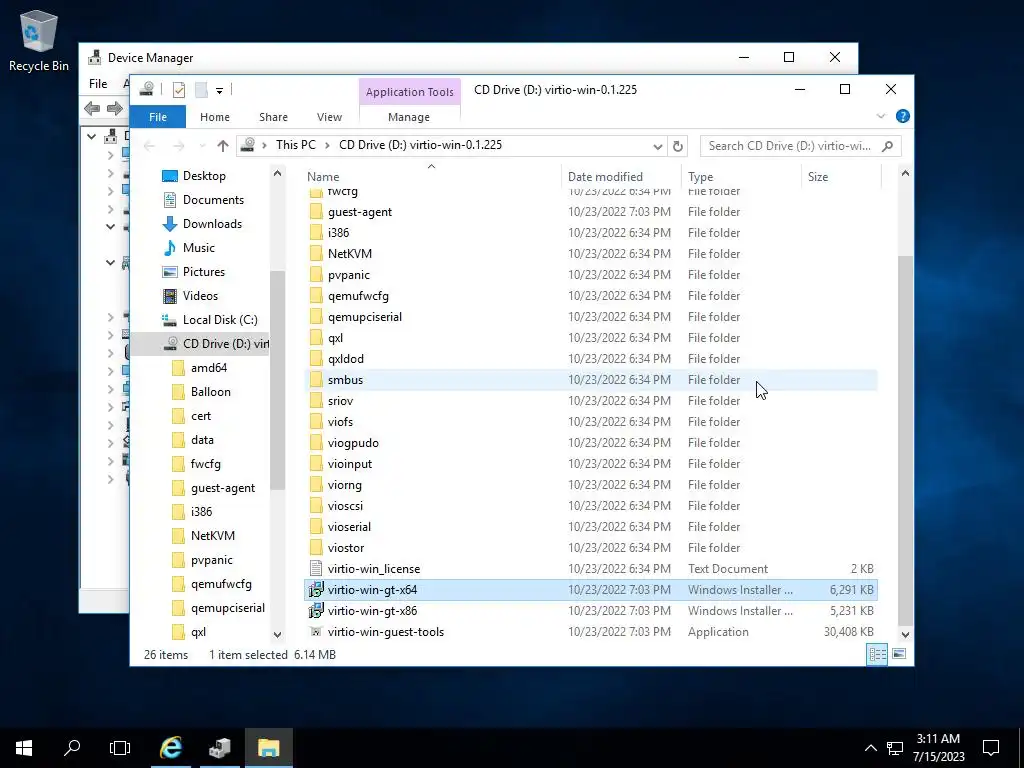Expand the address bar history dropdown
The image size is (1024, 768).
point(658,146)
